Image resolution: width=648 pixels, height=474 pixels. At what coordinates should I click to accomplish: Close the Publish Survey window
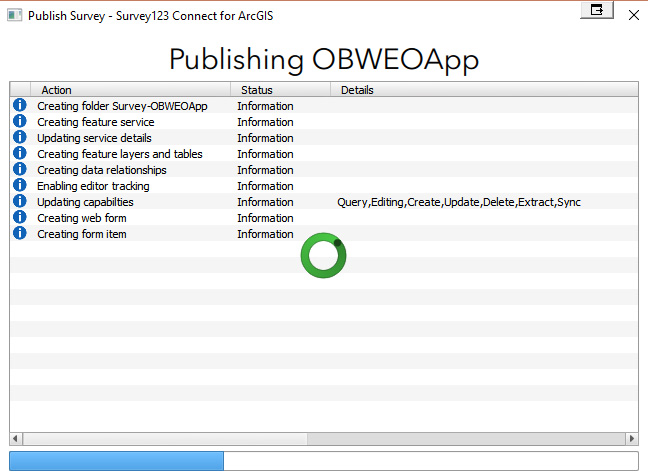[634, 16]
